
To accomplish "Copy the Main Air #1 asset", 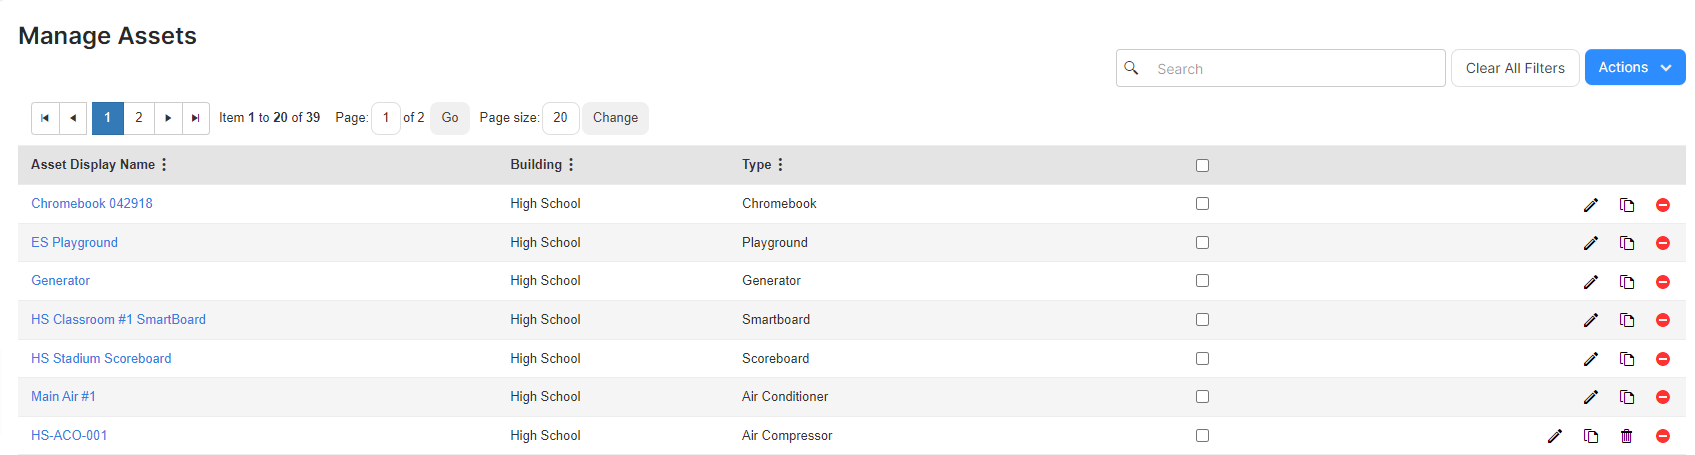I will click(1627, 398).
